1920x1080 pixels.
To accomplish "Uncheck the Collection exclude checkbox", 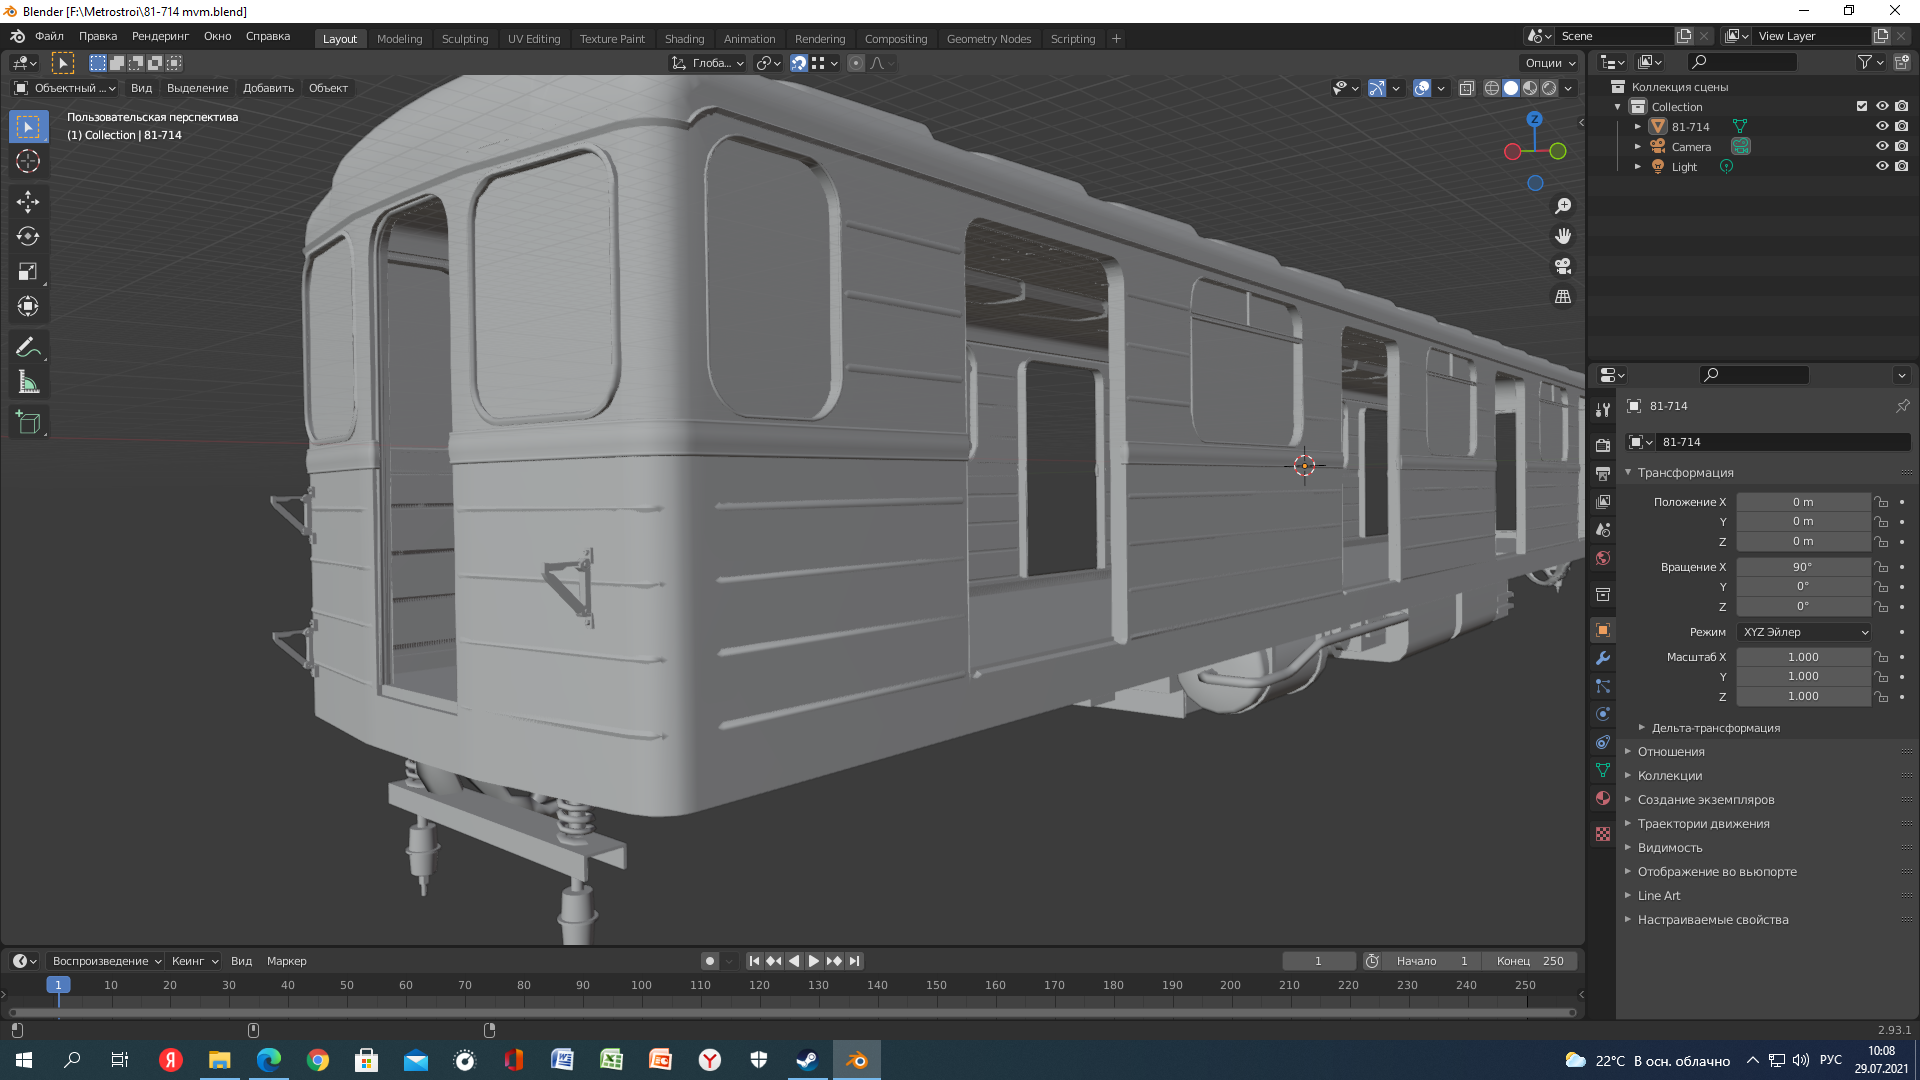I will click(1862, 107).
